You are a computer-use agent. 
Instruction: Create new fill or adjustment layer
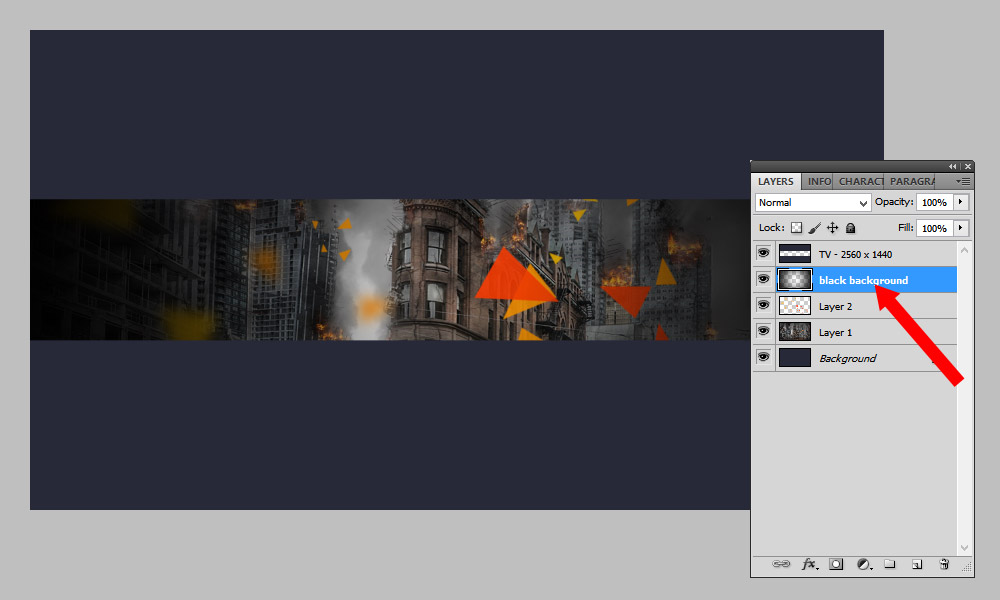pos(864,564)
